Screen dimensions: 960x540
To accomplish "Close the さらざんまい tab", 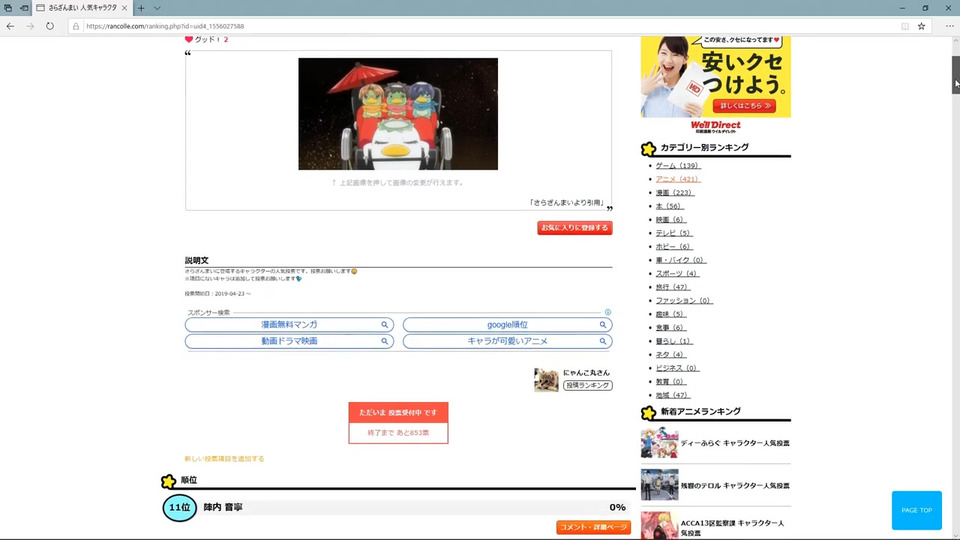I will tap(124, 8).
